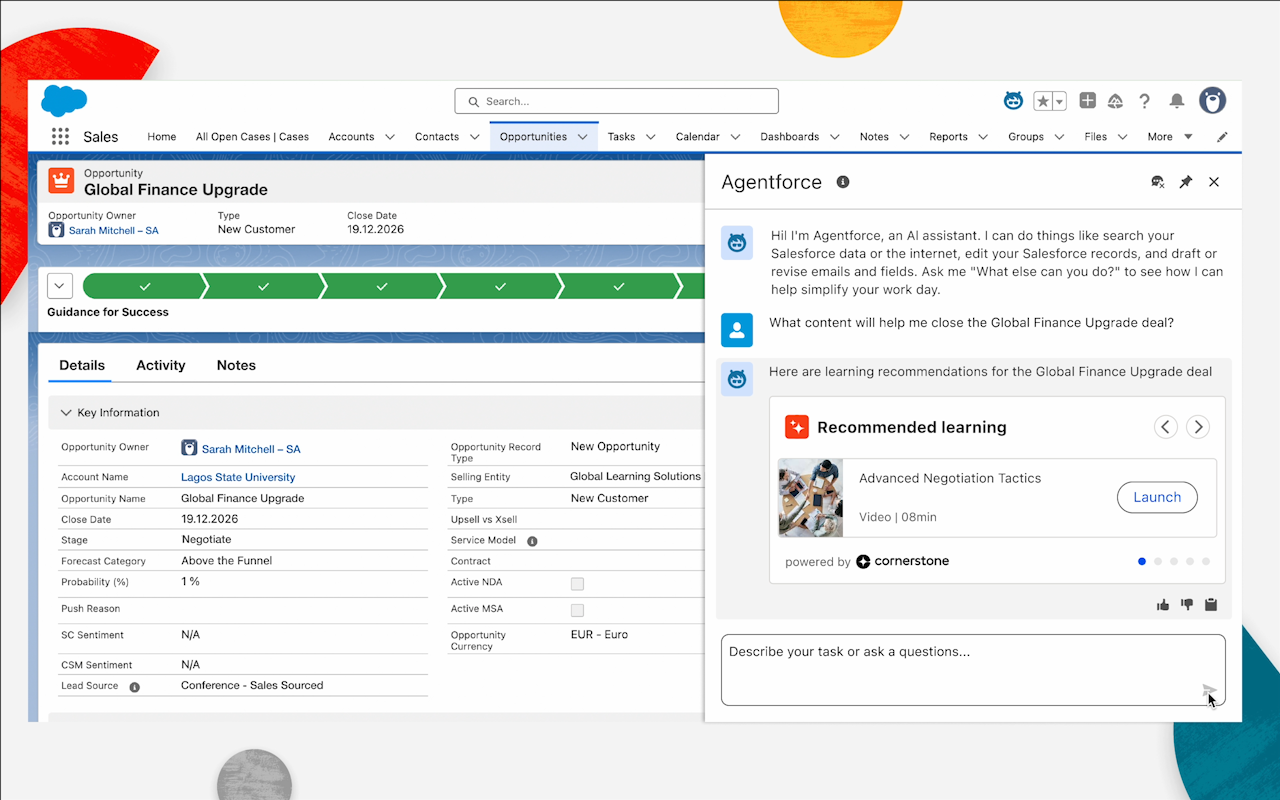Click 'Conference - Sales Sourced' value
This screenshot has width=1280, height=800.
[252, 686]
